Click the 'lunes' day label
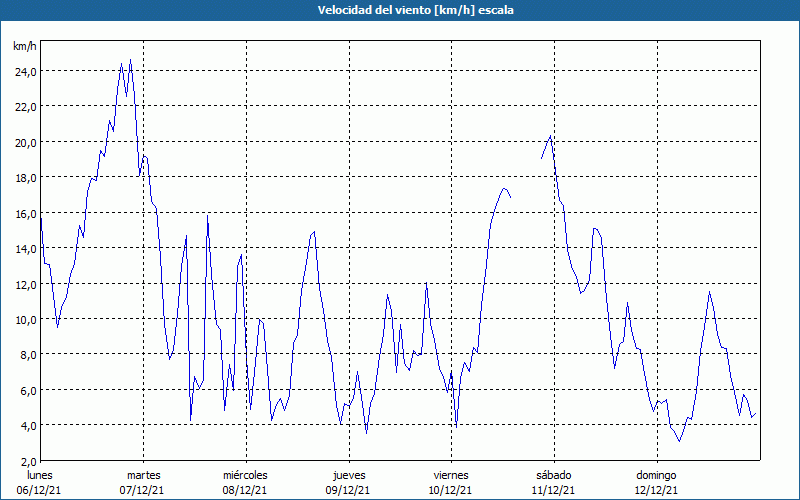The width and height of the screenshot is (800, 500). point(40,475)
